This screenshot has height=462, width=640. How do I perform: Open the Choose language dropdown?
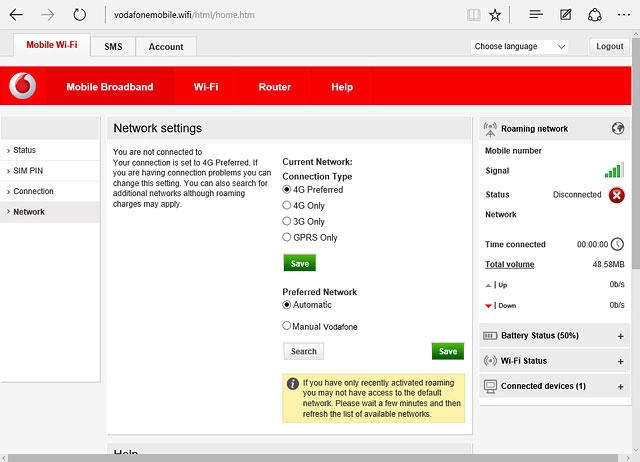[x=519, y=47]
